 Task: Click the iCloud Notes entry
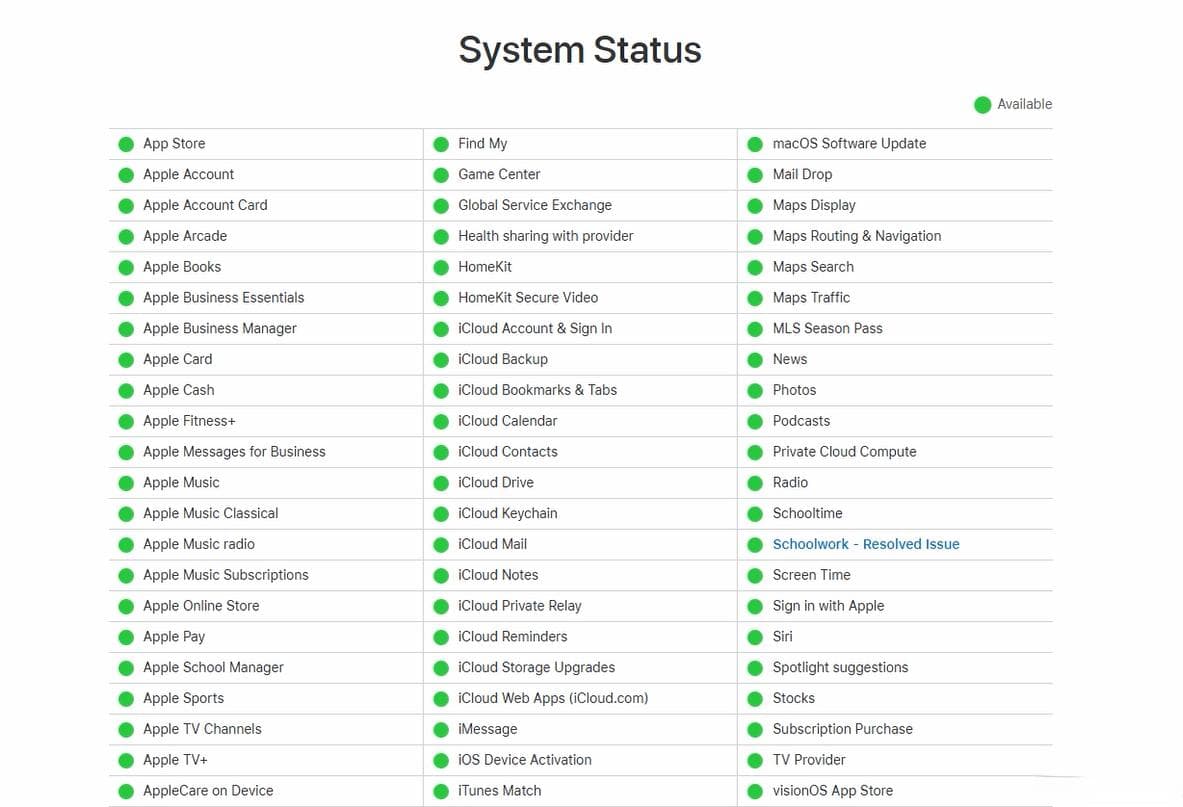tap(498, 575)
